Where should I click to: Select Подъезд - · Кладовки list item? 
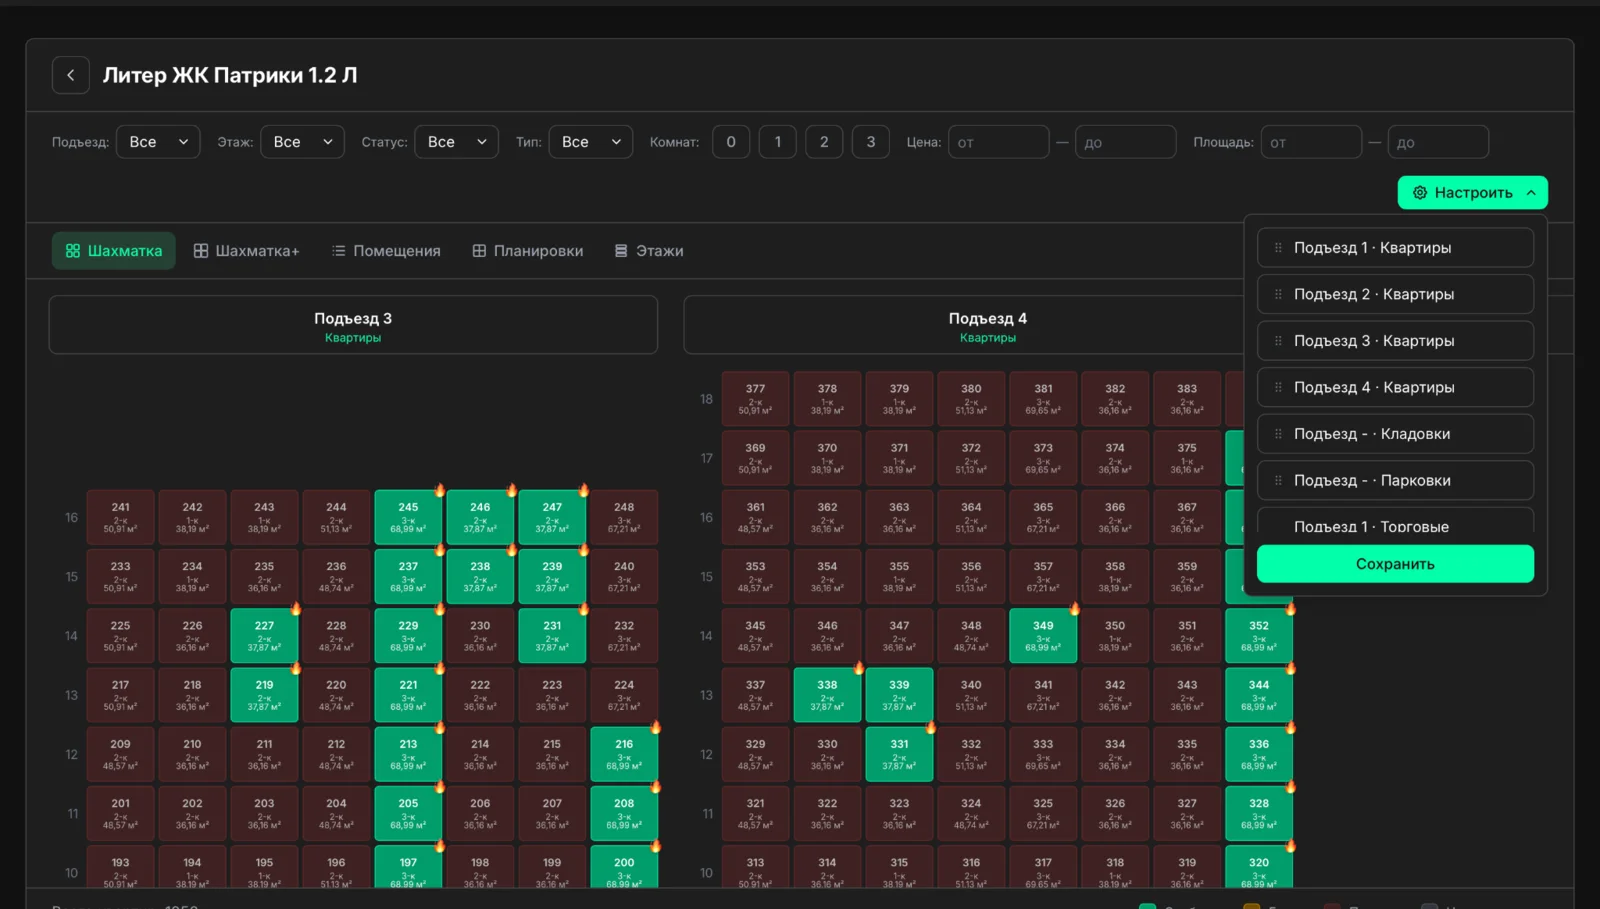pos(1395,433)
